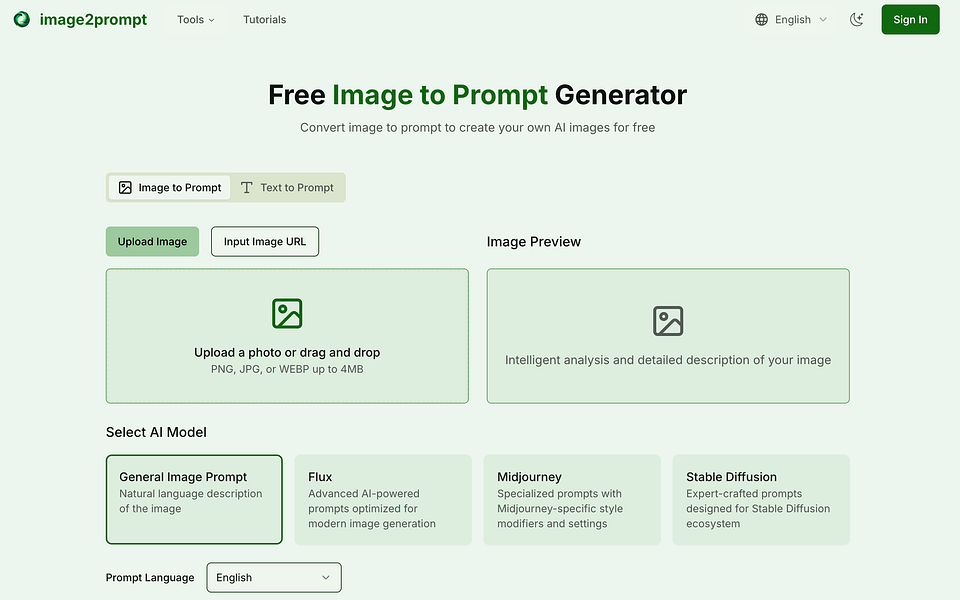
Task: Open the Tools dropdown menu
Action: coord(196,20)
